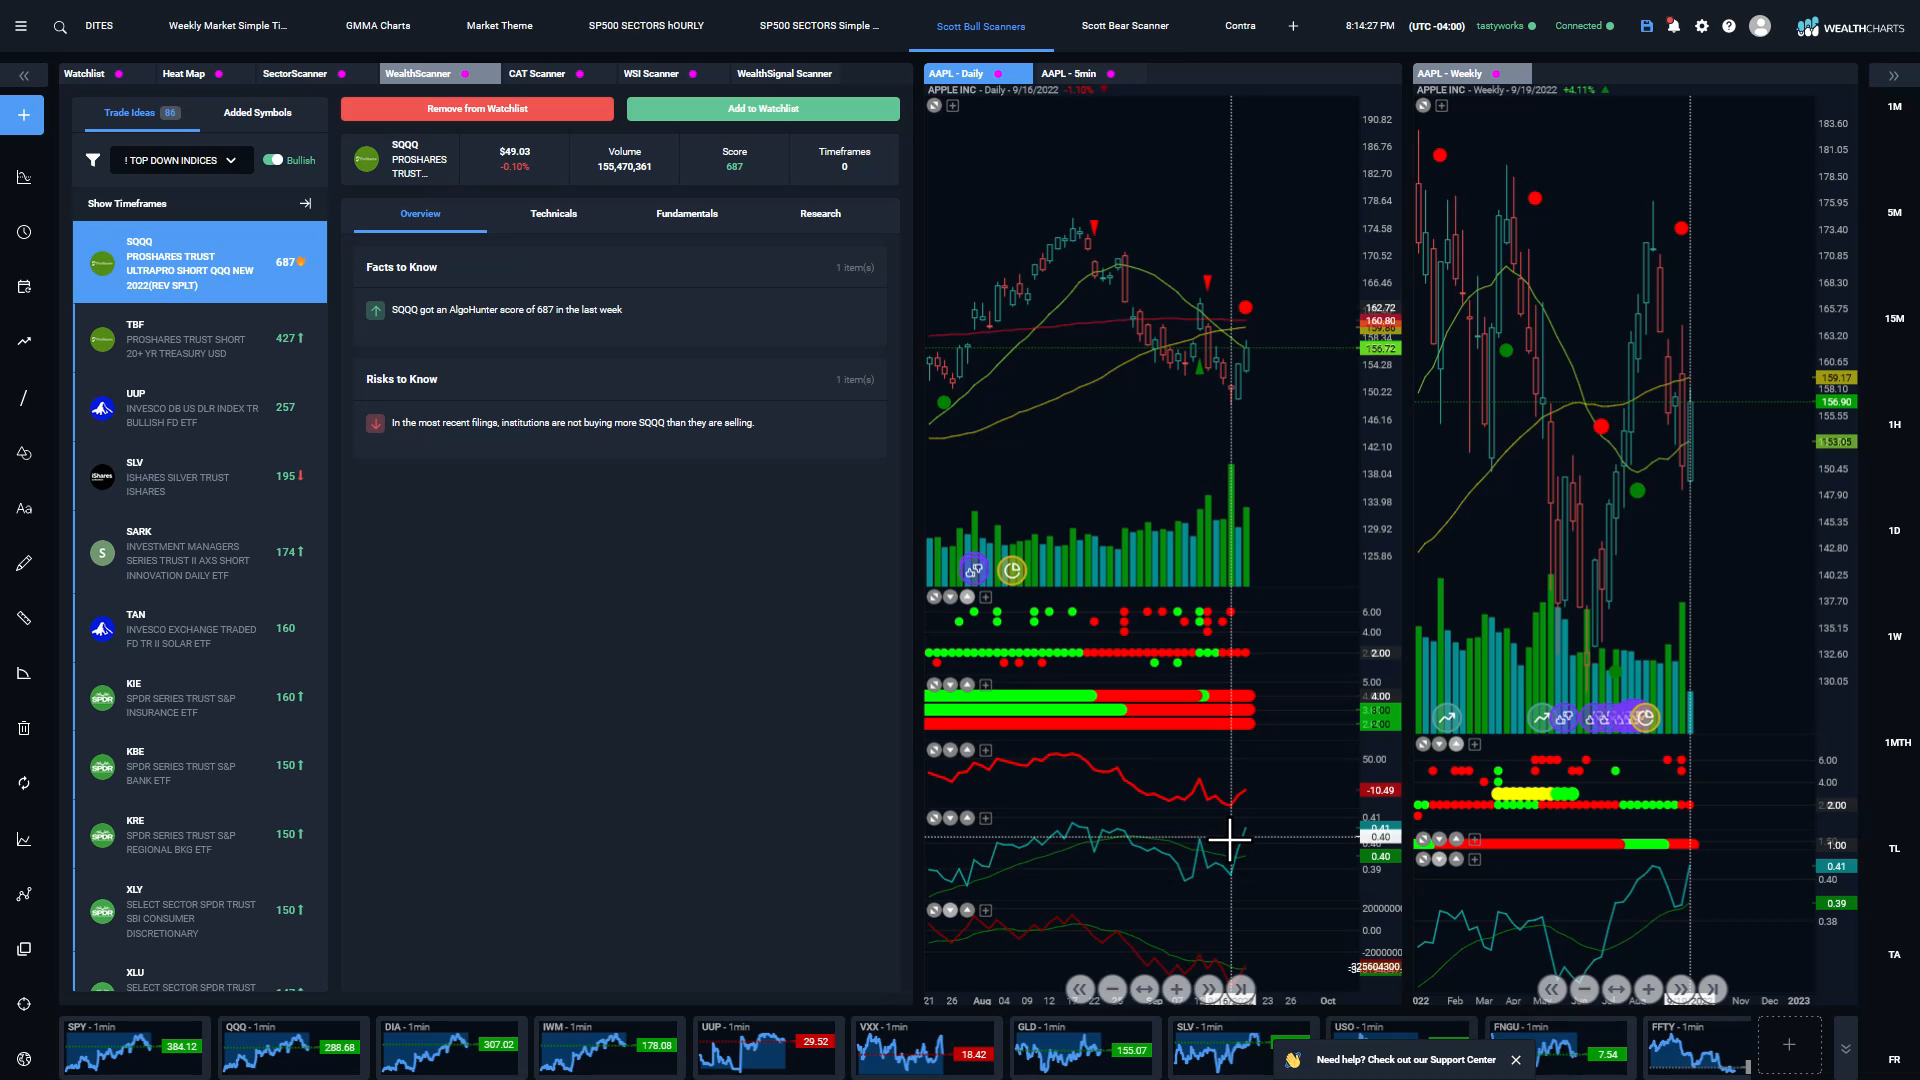Open the Fundamentals tab
1920x1080 pixels.
(687, 214)
